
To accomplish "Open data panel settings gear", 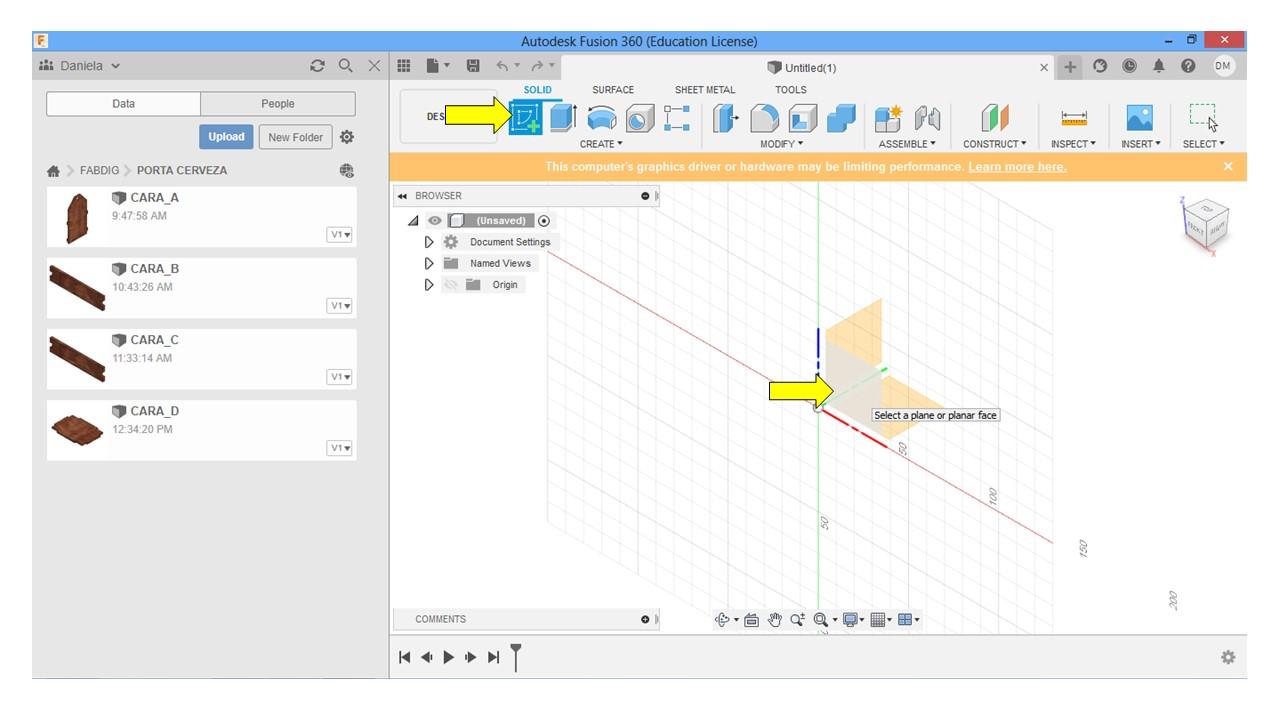I will coord(347,137).
